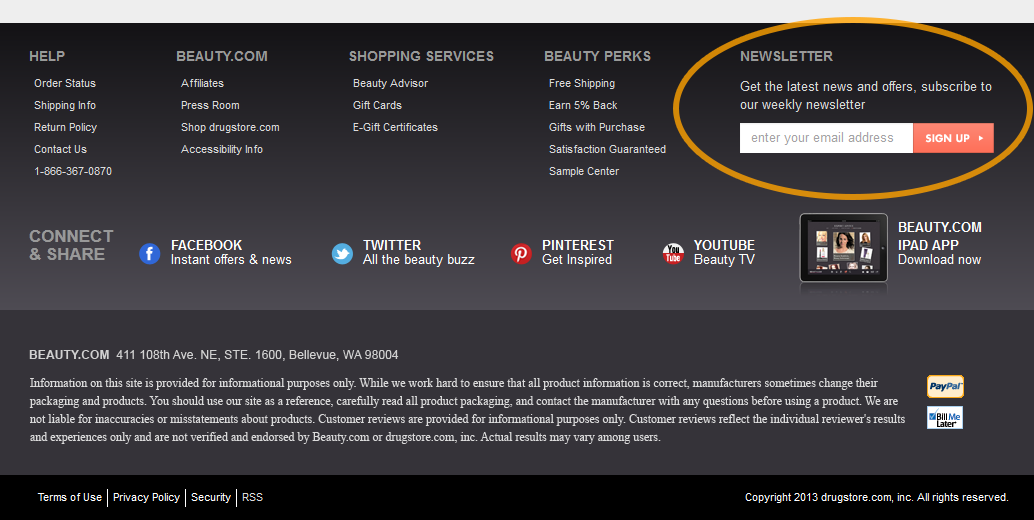
Task: Open the Accessibility Info link
Action: (x=222, y=150)
